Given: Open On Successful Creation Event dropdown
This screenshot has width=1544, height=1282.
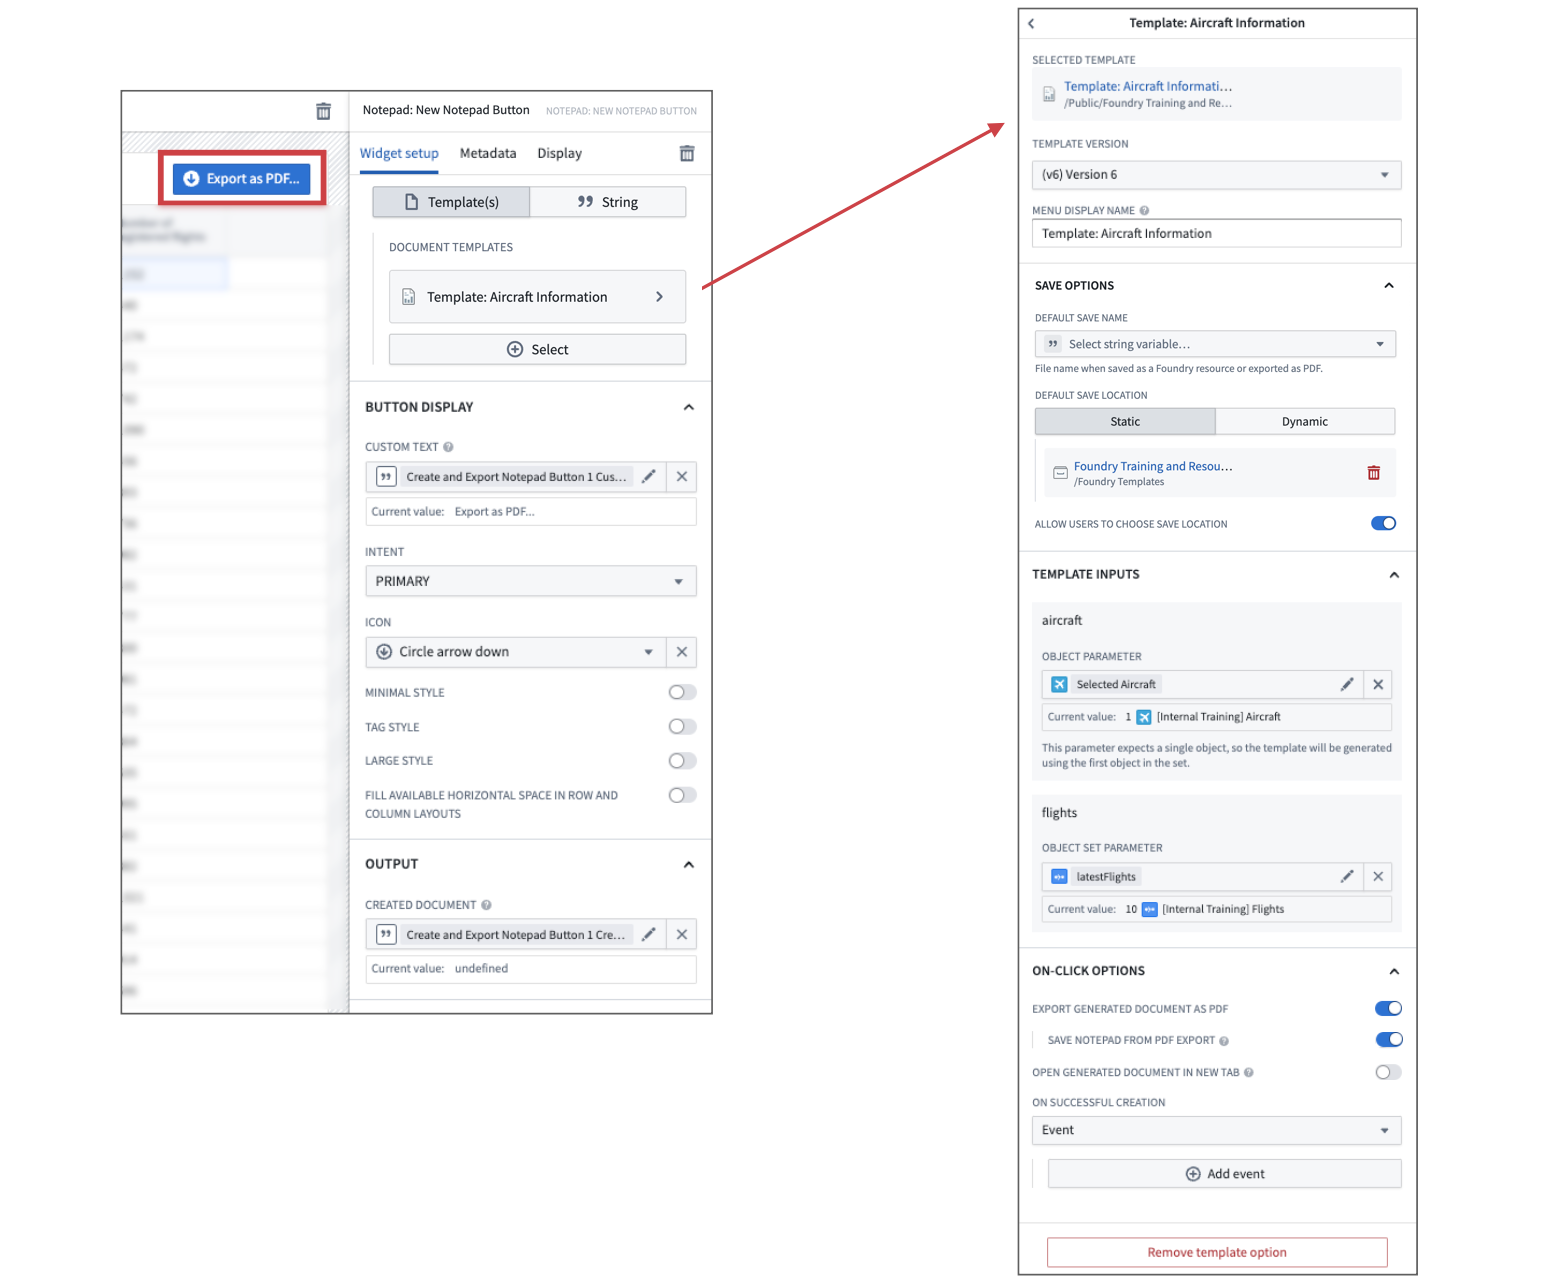Looking at the screenshot, I should pyautogui.click(x=1216, y=1130).
